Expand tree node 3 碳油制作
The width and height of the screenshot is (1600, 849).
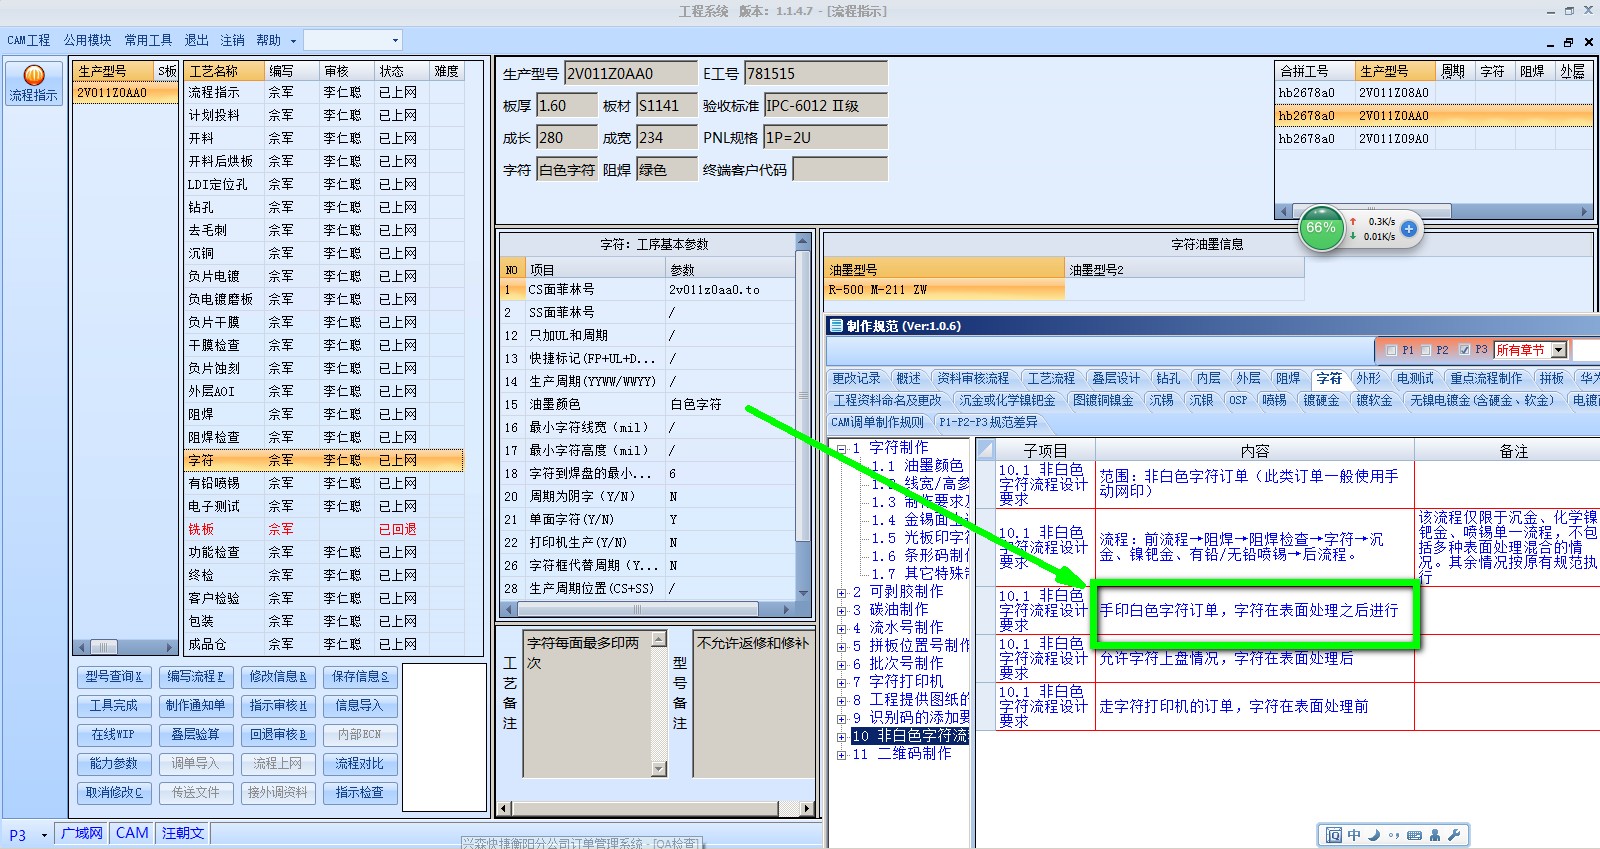[842, 610]
